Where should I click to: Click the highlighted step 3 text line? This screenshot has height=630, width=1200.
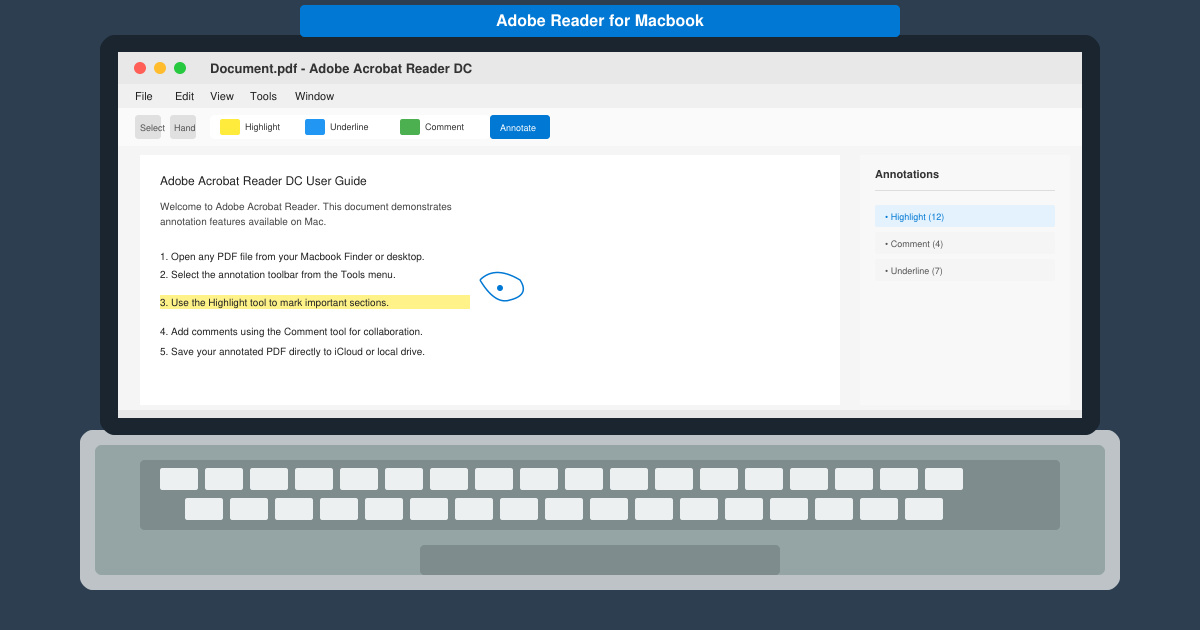[315, 302]
